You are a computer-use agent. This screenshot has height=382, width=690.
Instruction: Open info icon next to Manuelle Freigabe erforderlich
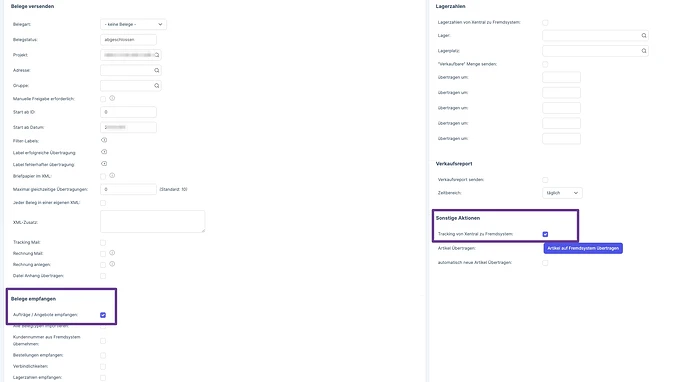click(112, 98)
